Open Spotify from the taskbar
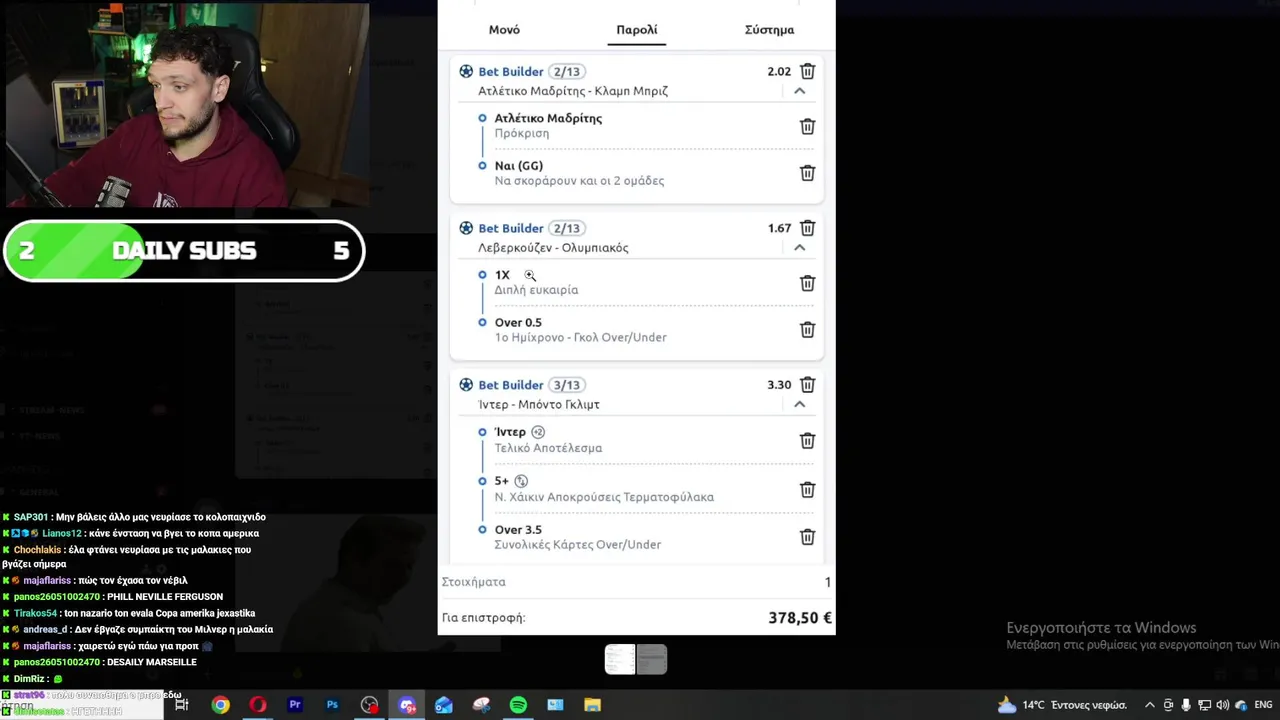 (x=518, y=705)
